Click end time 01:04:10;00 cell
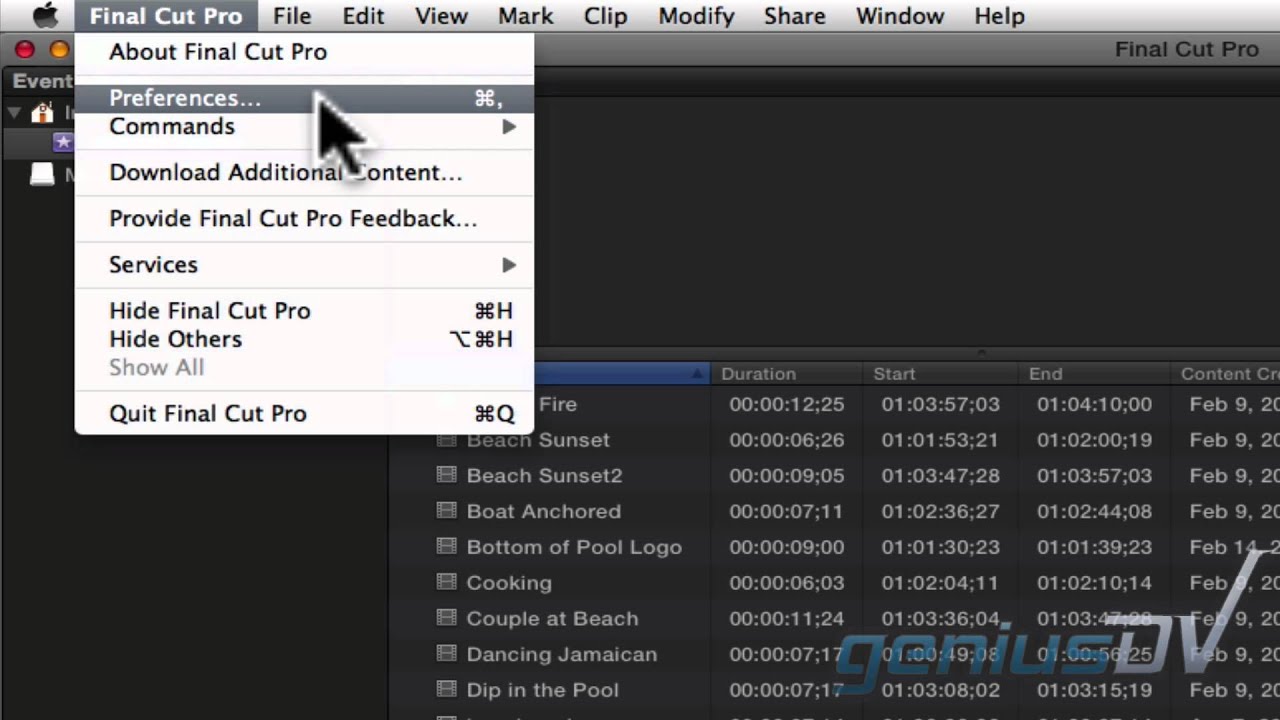Screen dimensions: 1280x720 pyautogui.click(x=1094, y=405)
